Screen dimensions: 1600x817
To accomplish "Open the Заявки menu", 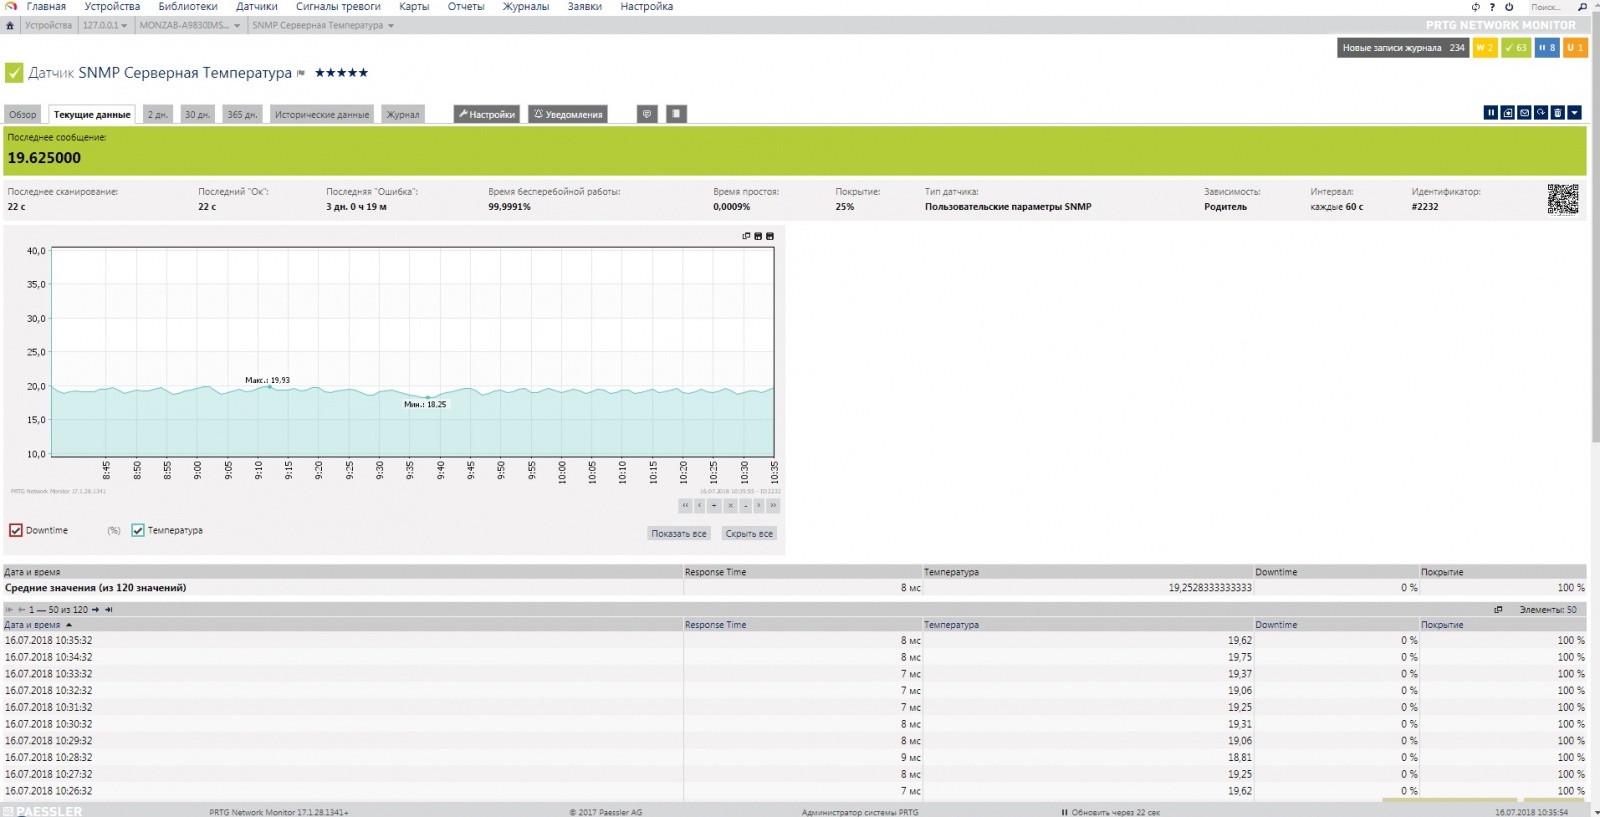I will pos(585,7).
